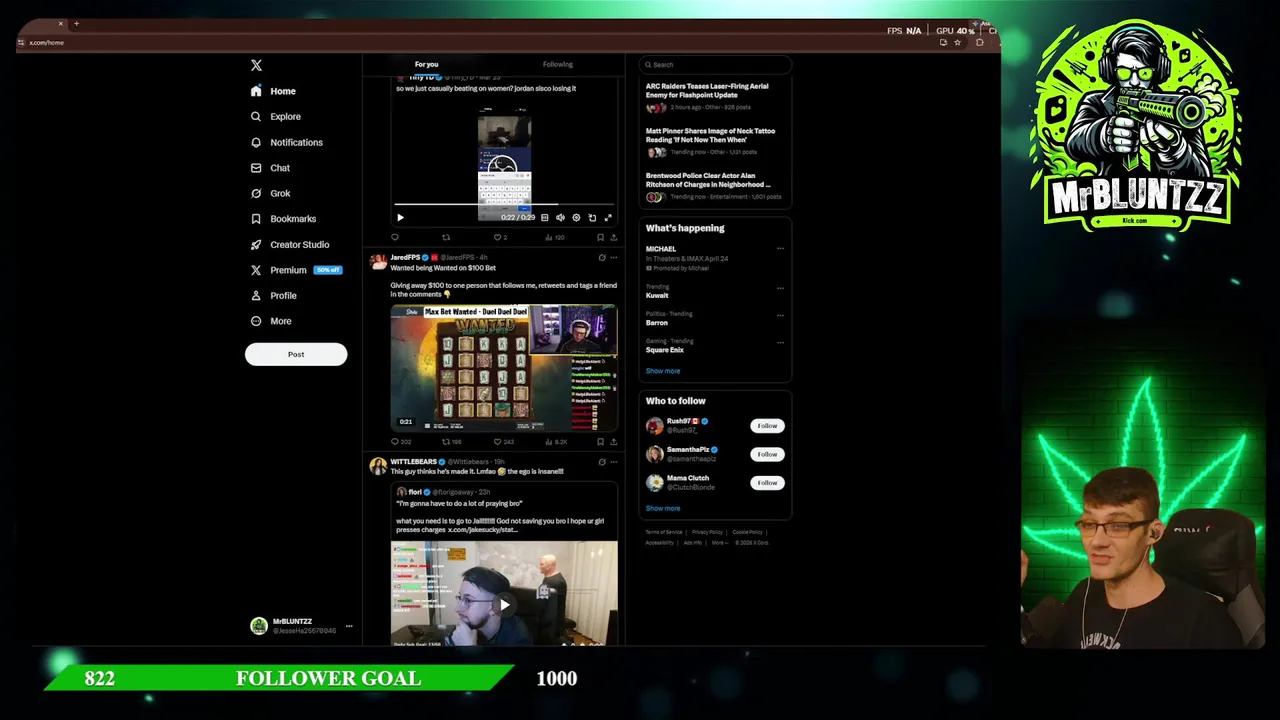Like the Jordan Sisco post
This screenshot has width=1280, height=720.
499,238
